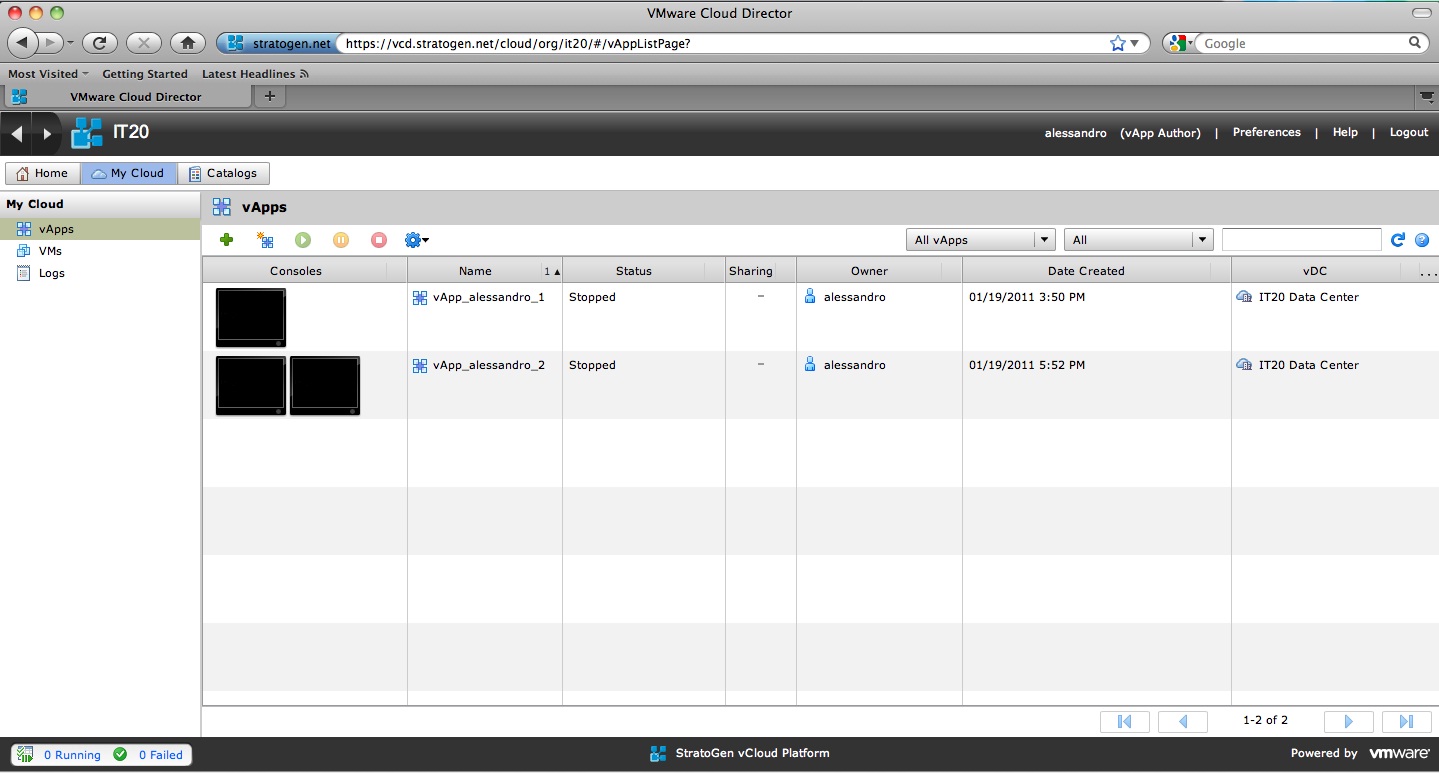Screen dimensions: 1439x773
Task: Switch to the Catalogs tab
Action: 223,173
